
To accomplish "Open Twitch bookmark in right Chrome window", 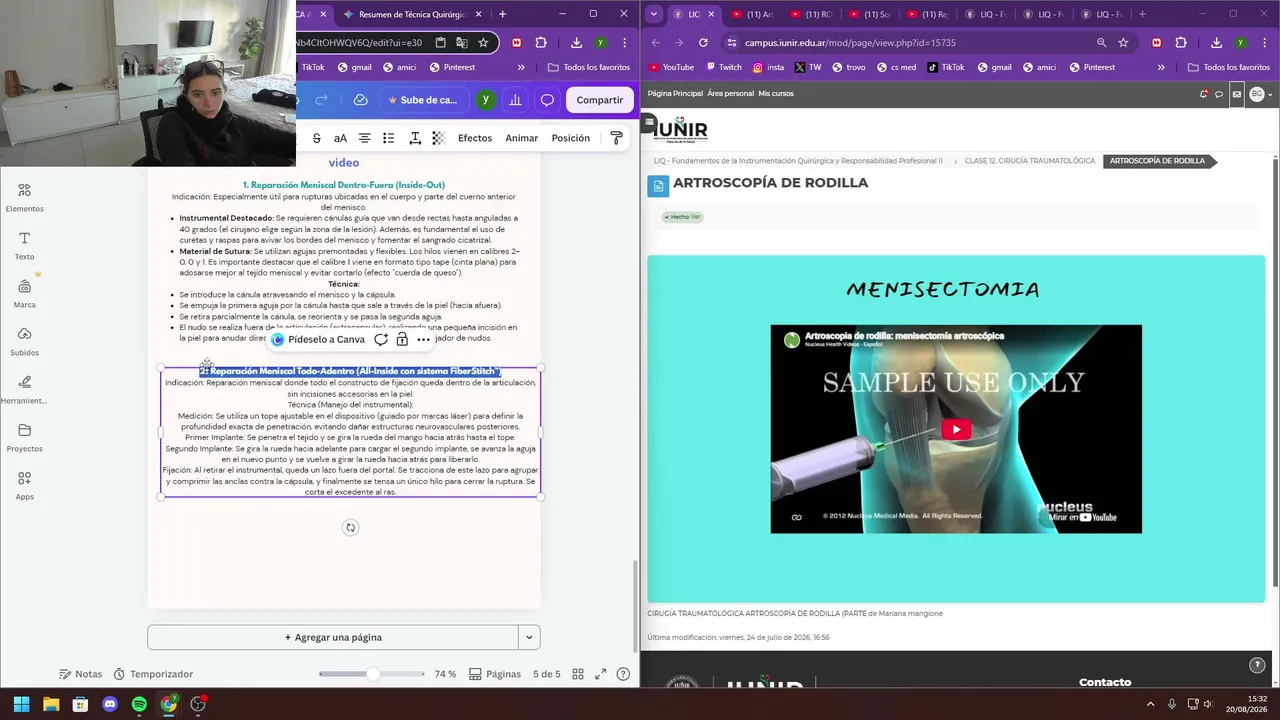I will 723,67.
